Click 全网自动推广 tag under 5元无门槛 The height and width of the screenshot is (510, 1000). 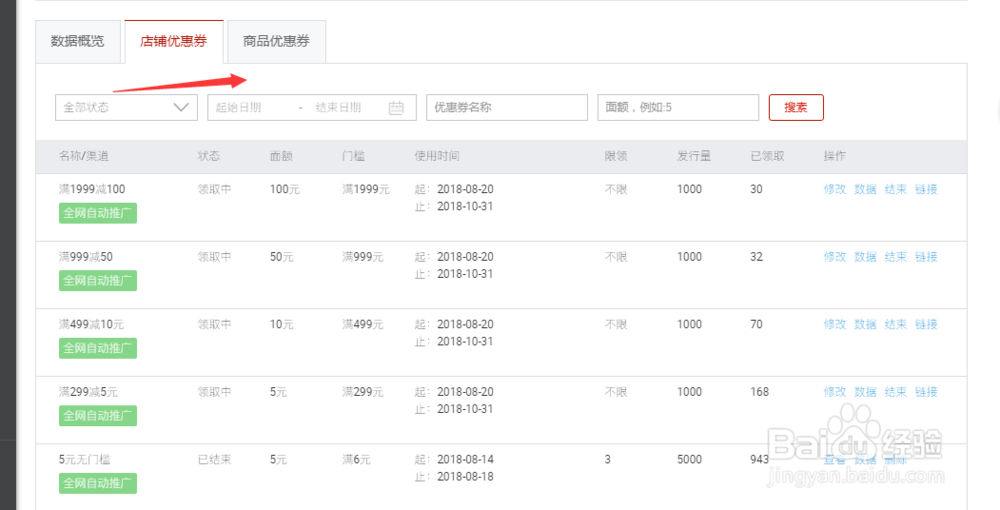click(x=98, y=483)
